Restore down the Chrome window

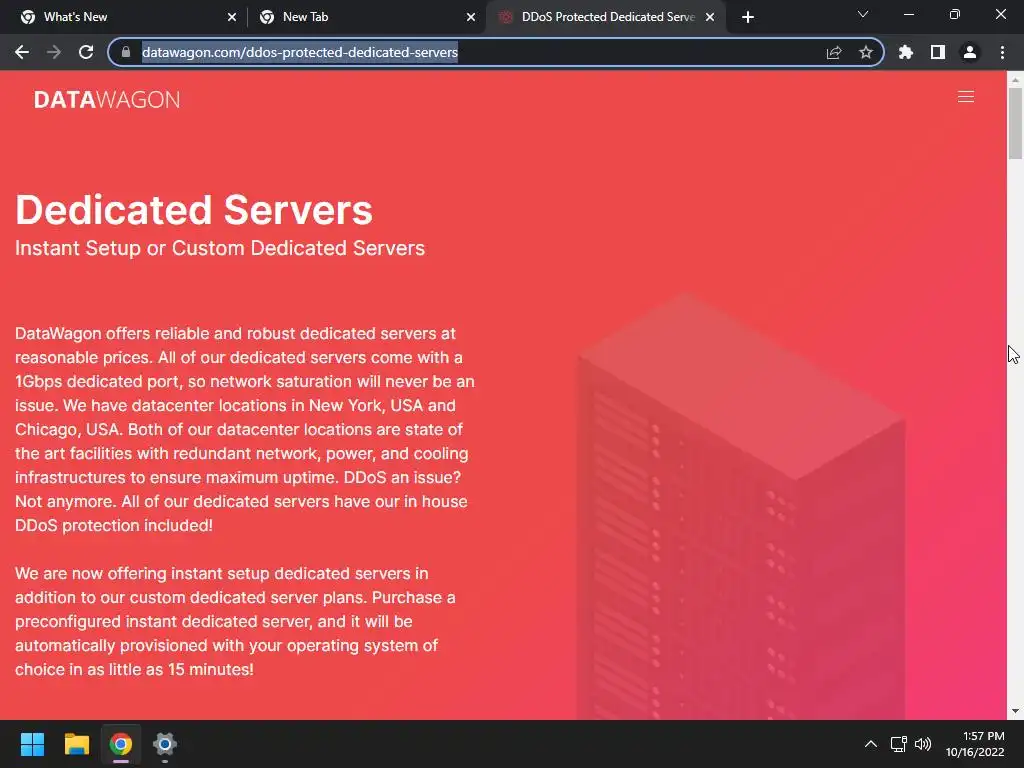(955, 14)
